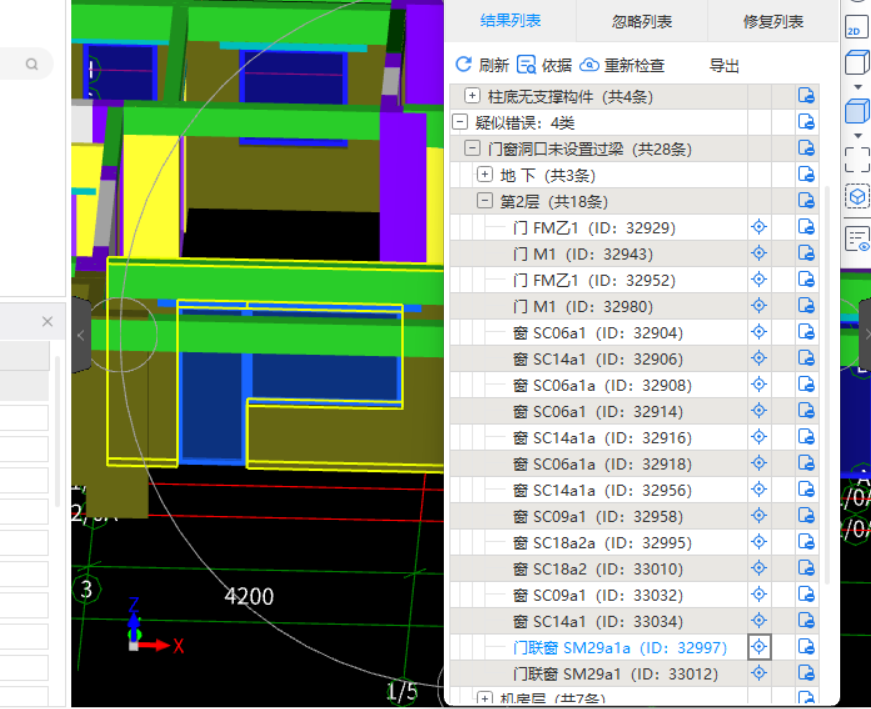The width and height of the screenshot is (871, 709).
Task: Switch to the 结果列表 tab
Action: 510,21
